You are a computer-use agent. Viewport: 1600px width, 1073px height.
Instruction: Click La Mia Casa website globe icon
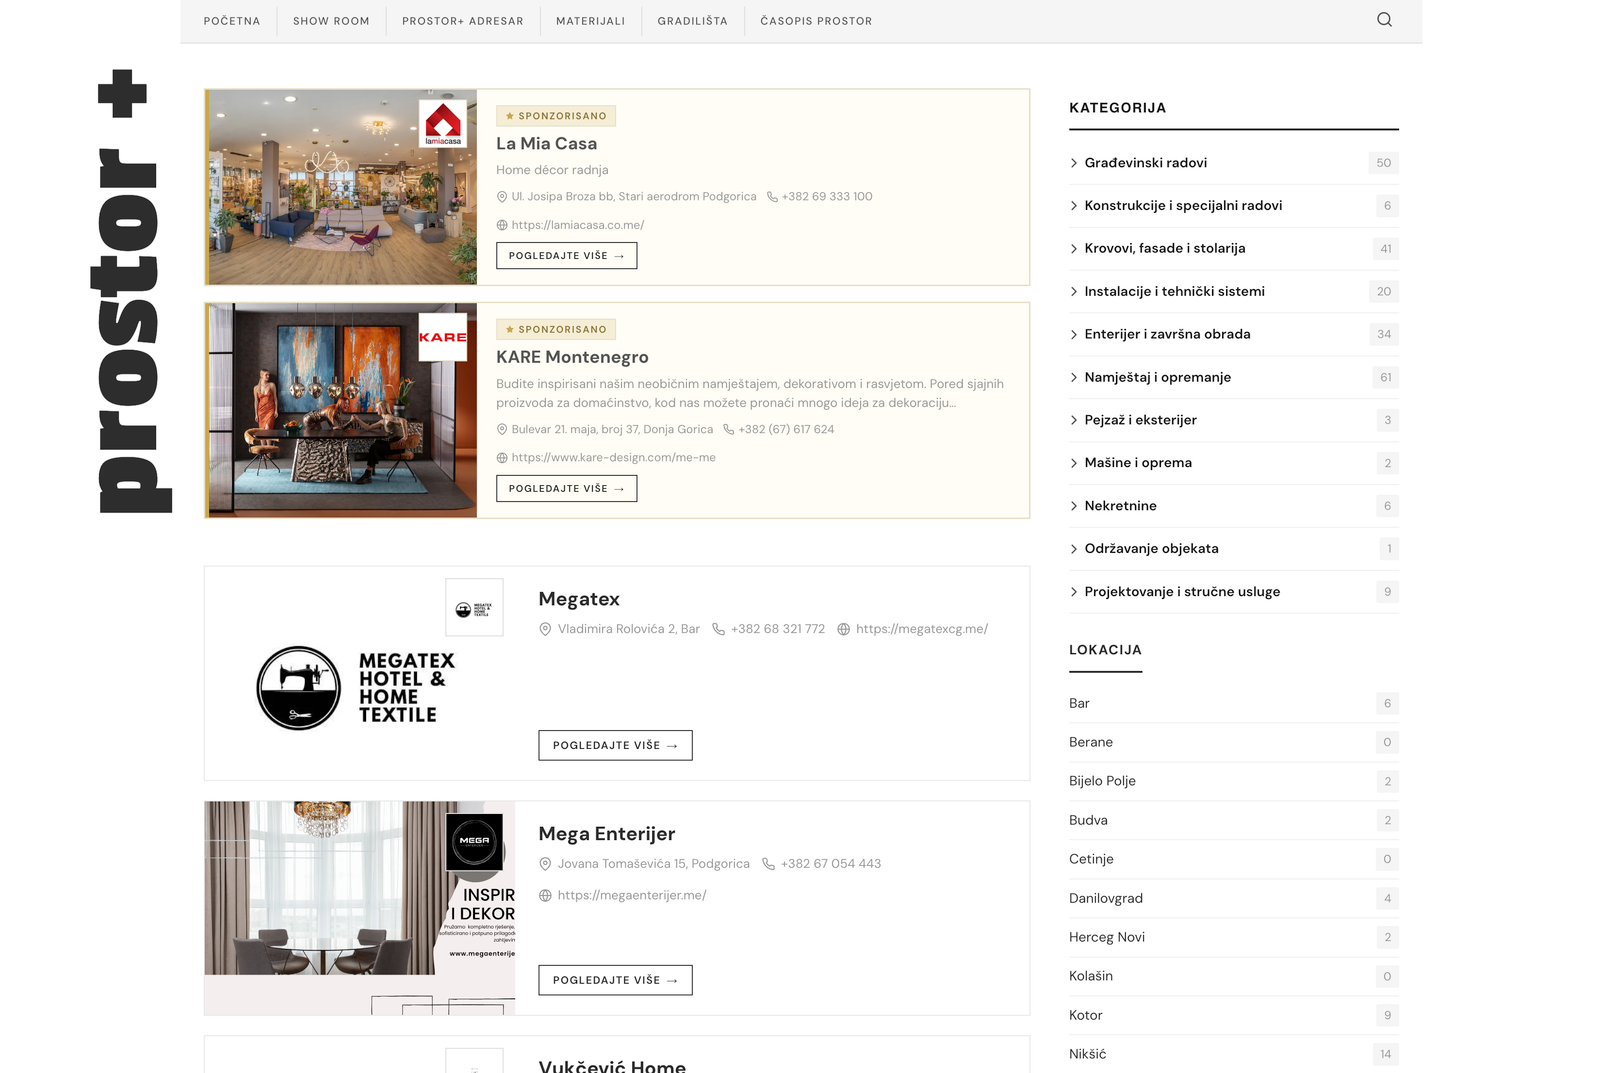click(x=502, y=225)
